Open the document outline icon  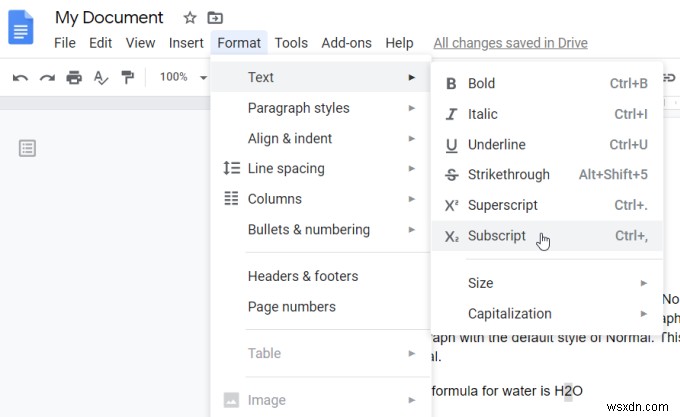coord(28,148)
